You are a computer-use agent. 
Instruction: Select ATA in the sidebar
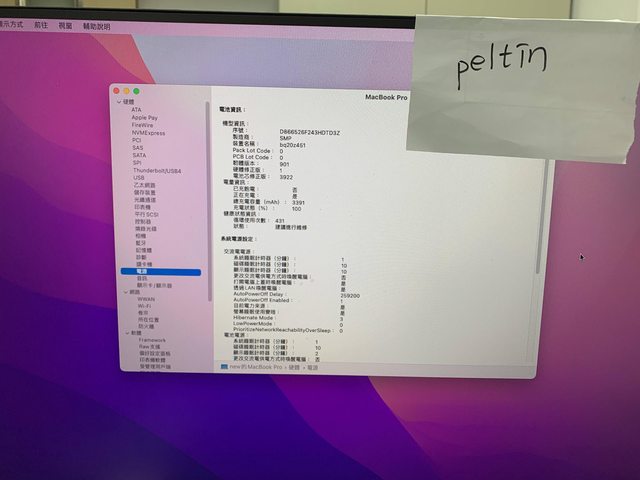[136, 110]
